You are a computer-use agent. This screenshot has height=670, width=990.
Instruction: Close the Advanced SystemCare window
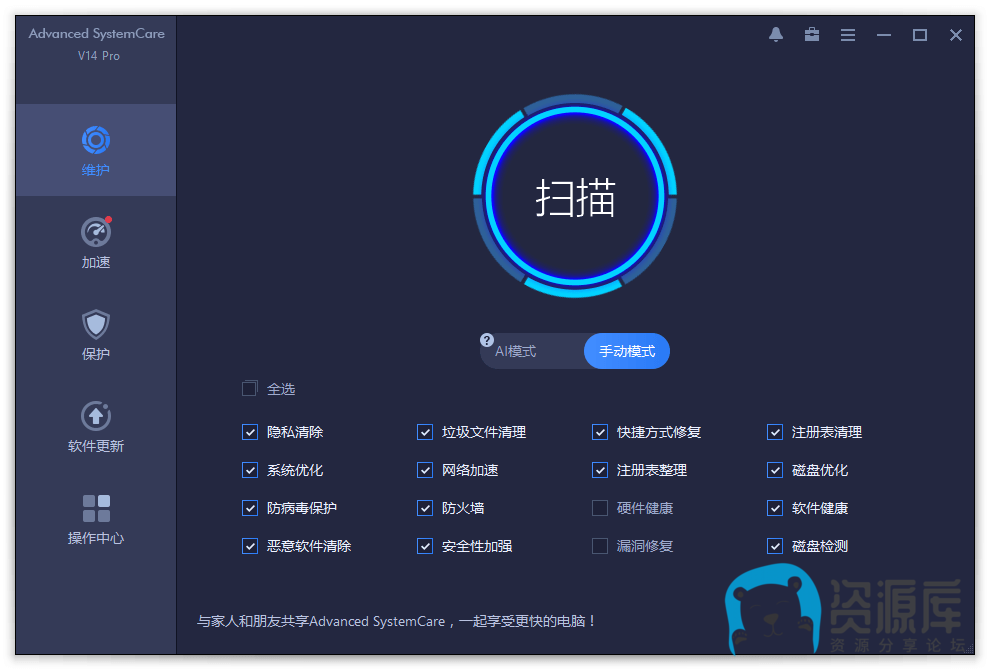(956, 35)
